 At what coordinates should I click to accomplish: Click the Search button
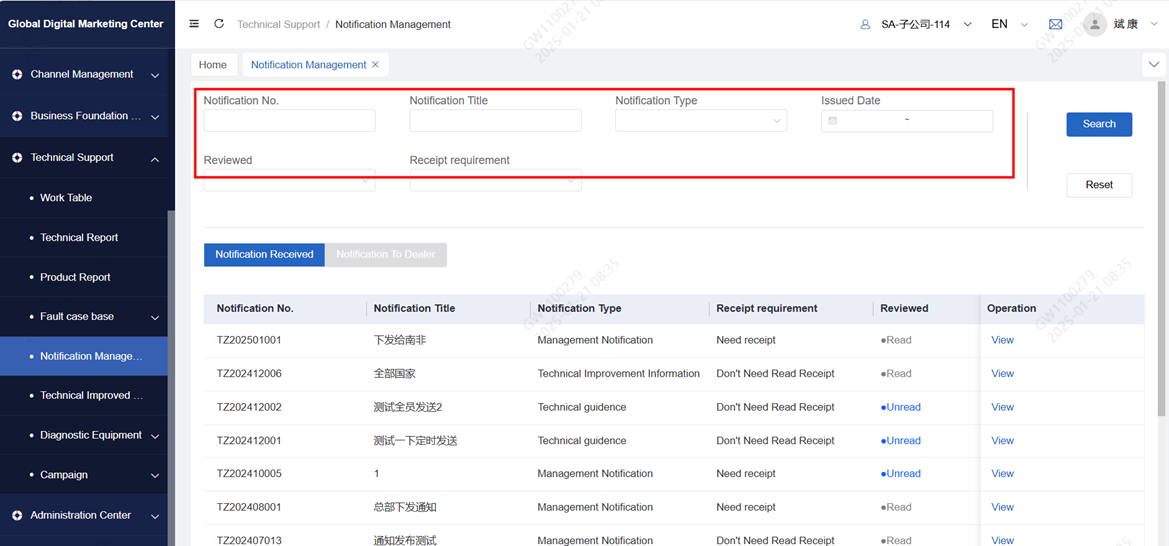click(x=1098, y=124)
